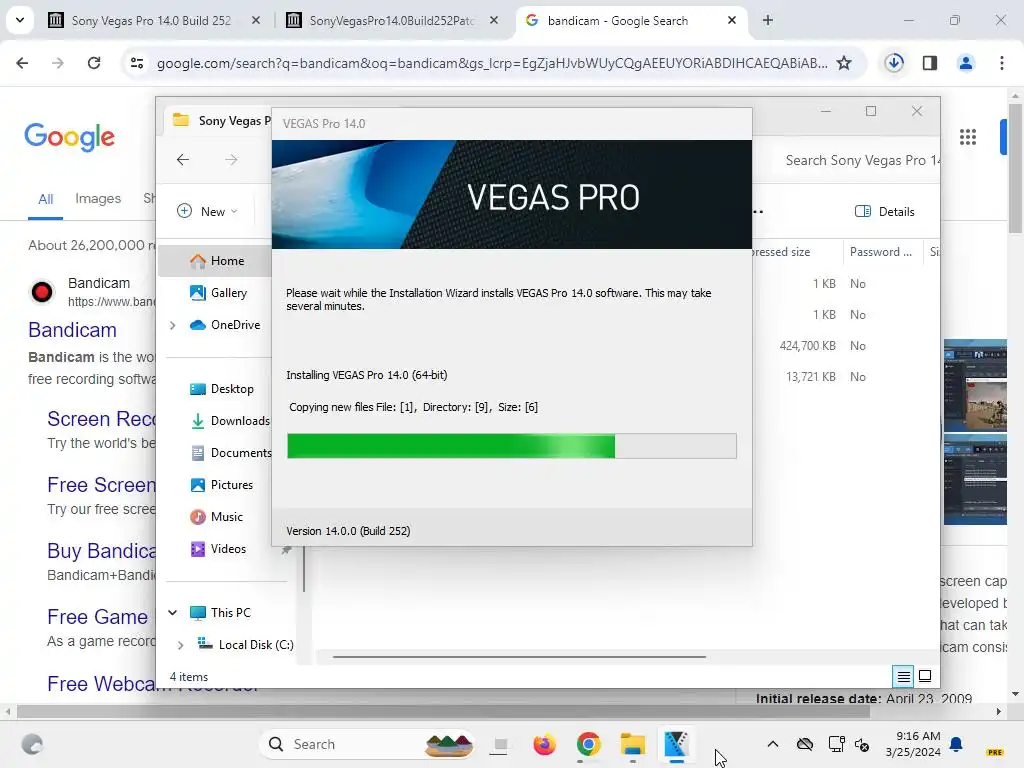Open Music folder in sidebar

(x=216, y=517)
